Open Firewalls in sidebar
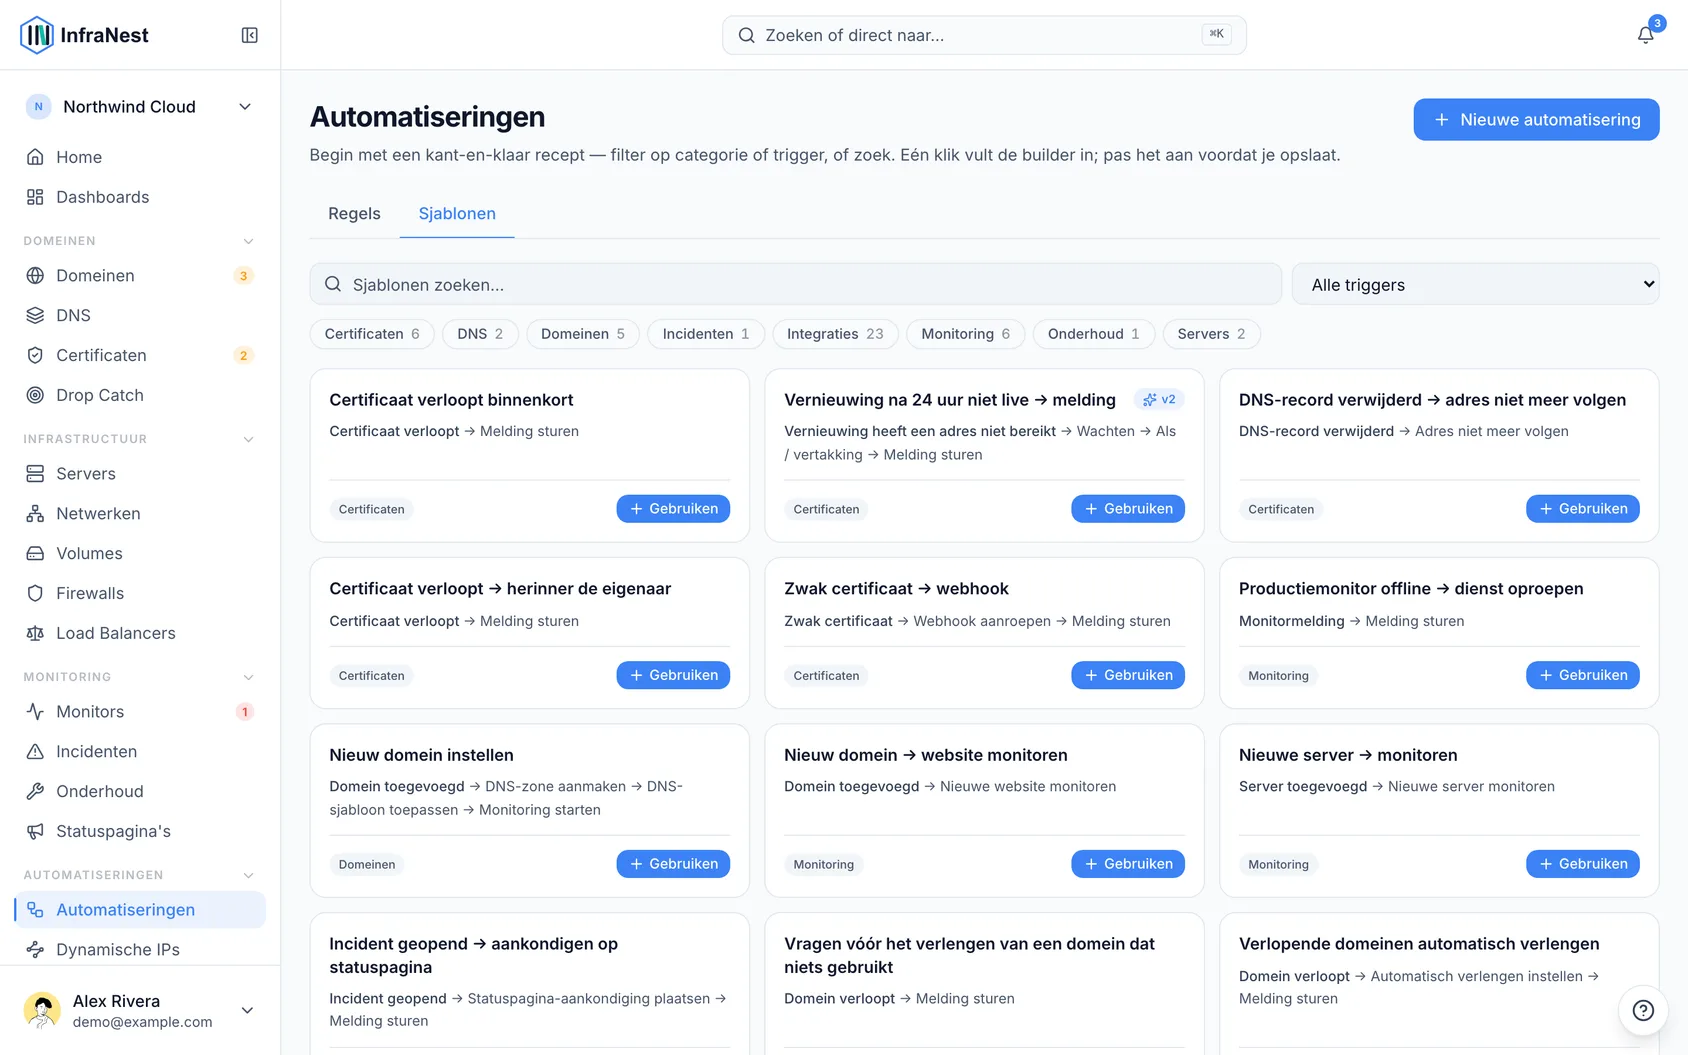The height and width of the screenshot is (1055, 1688). (140, 593)
